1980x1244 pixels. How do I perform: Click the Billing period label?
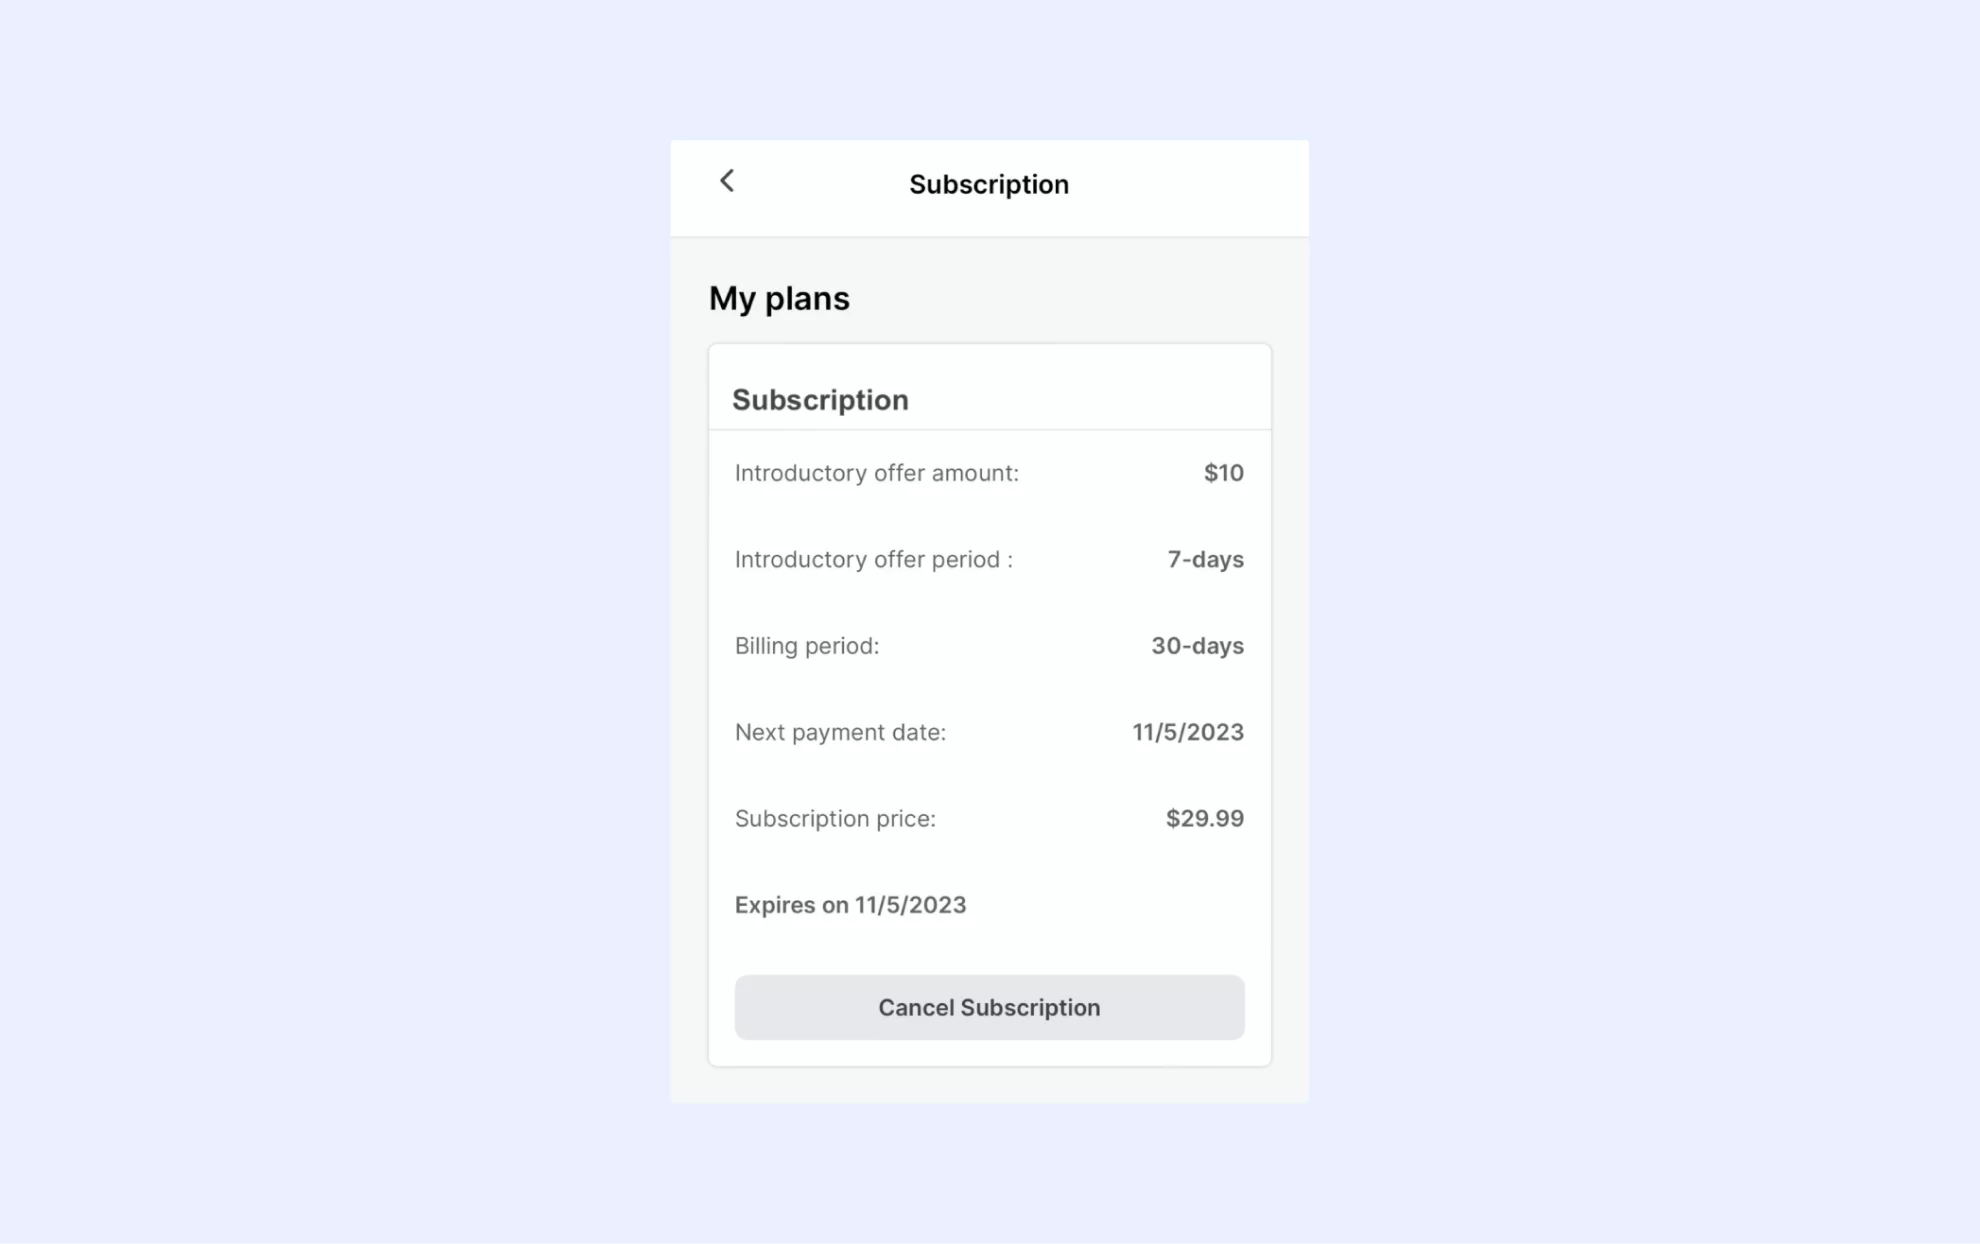point(807,645)
